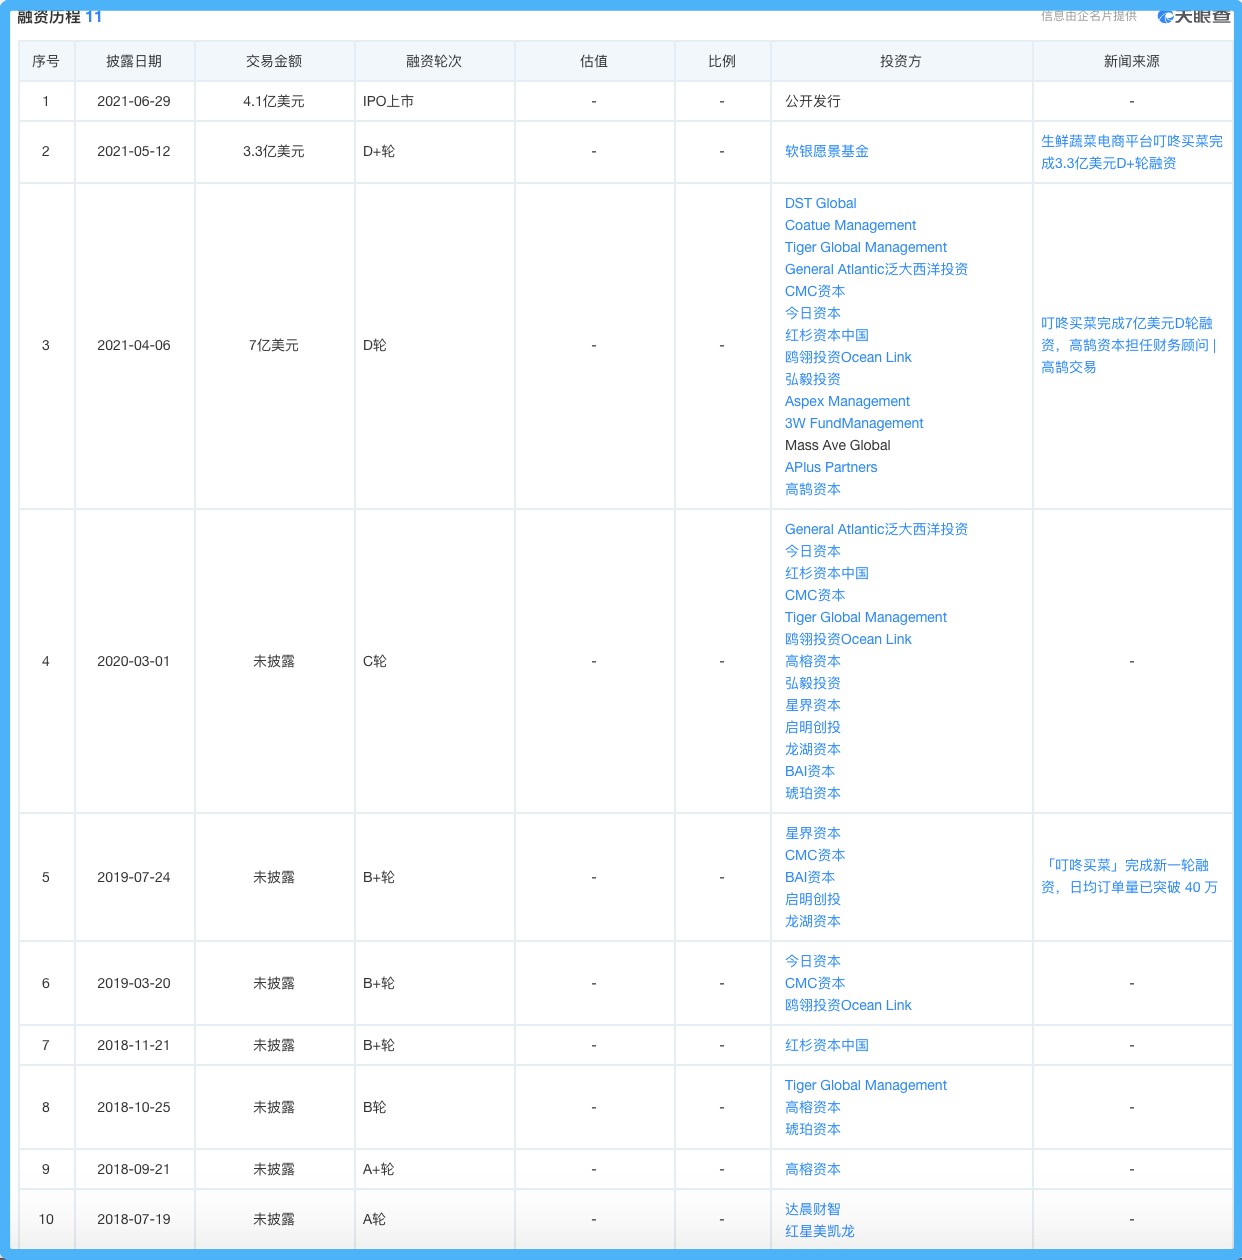Screen dimensions: 1242x1260
Task: Select the 2018-07-19 date cell
Action: pos(134,1219)
